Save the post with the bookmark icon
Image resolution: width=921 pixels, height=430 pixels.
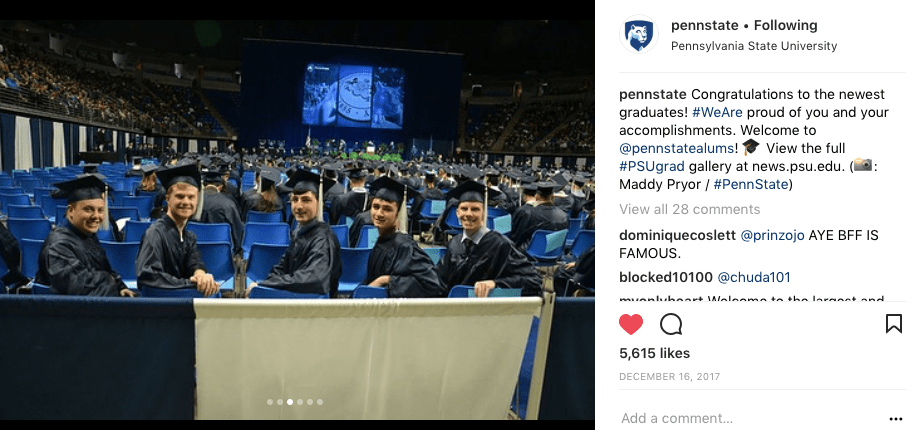click(894, 324)
